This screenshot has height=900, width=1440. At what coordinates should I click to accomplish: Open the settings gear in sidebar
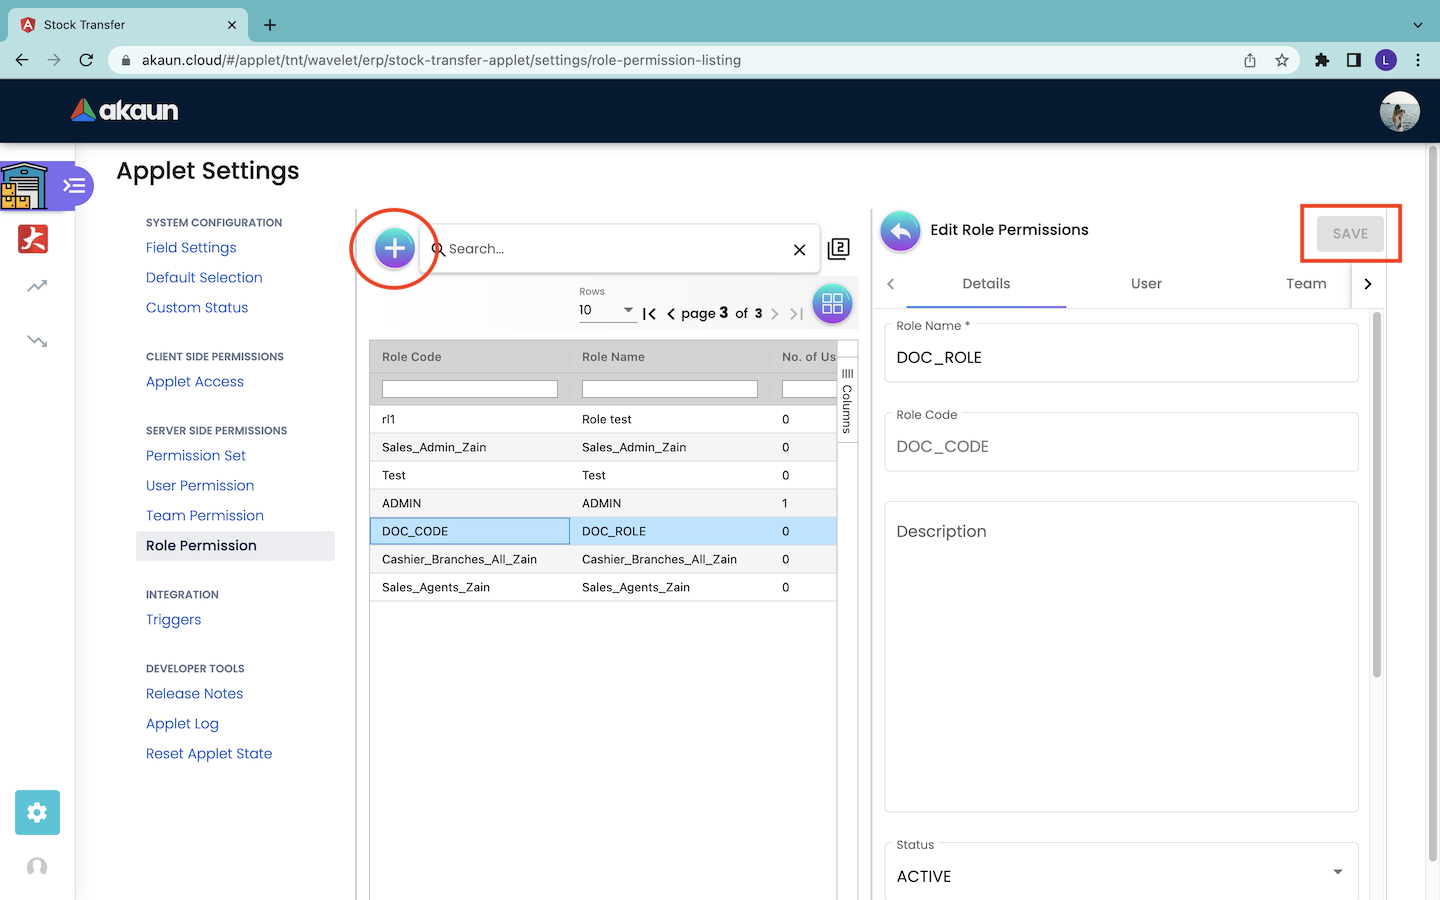click(37, 812)
